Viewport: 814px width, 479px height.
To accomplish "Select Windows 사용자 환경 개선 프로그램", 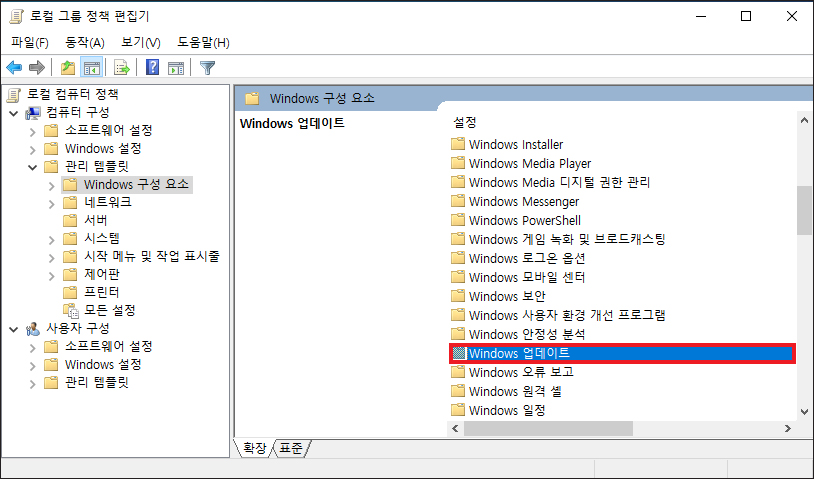I will 567,315.
